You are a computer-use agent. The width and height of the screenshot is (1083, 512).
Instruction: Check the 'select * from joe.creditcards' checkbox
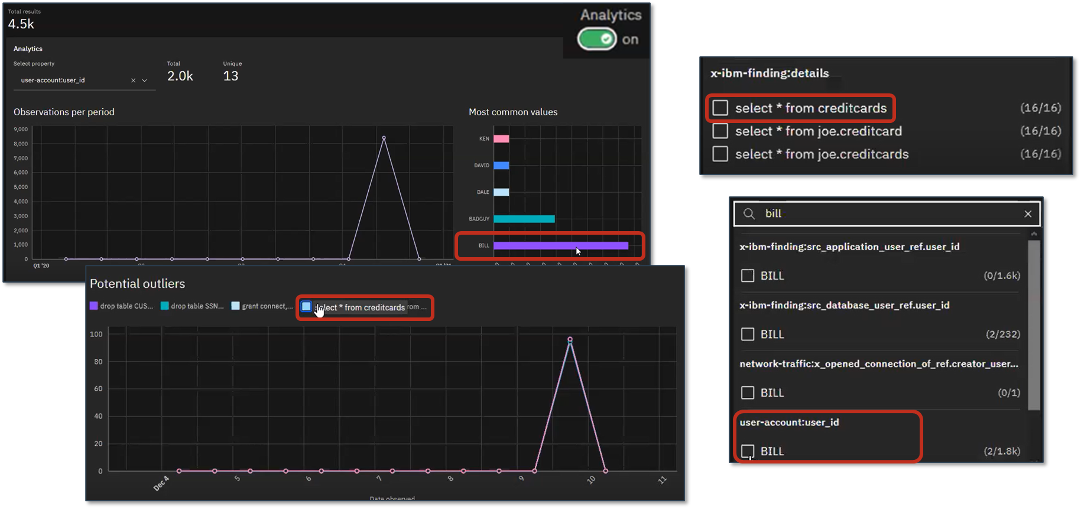(720, 154)
